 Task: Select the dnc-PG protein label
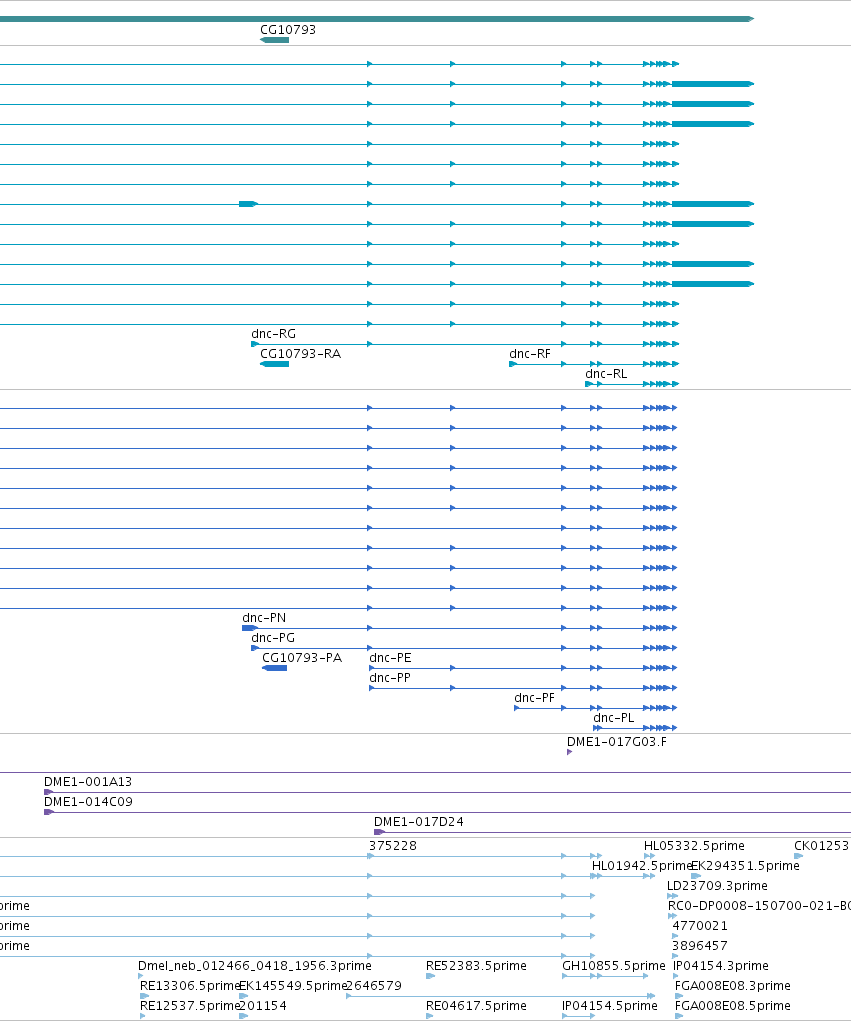point(273,638)
